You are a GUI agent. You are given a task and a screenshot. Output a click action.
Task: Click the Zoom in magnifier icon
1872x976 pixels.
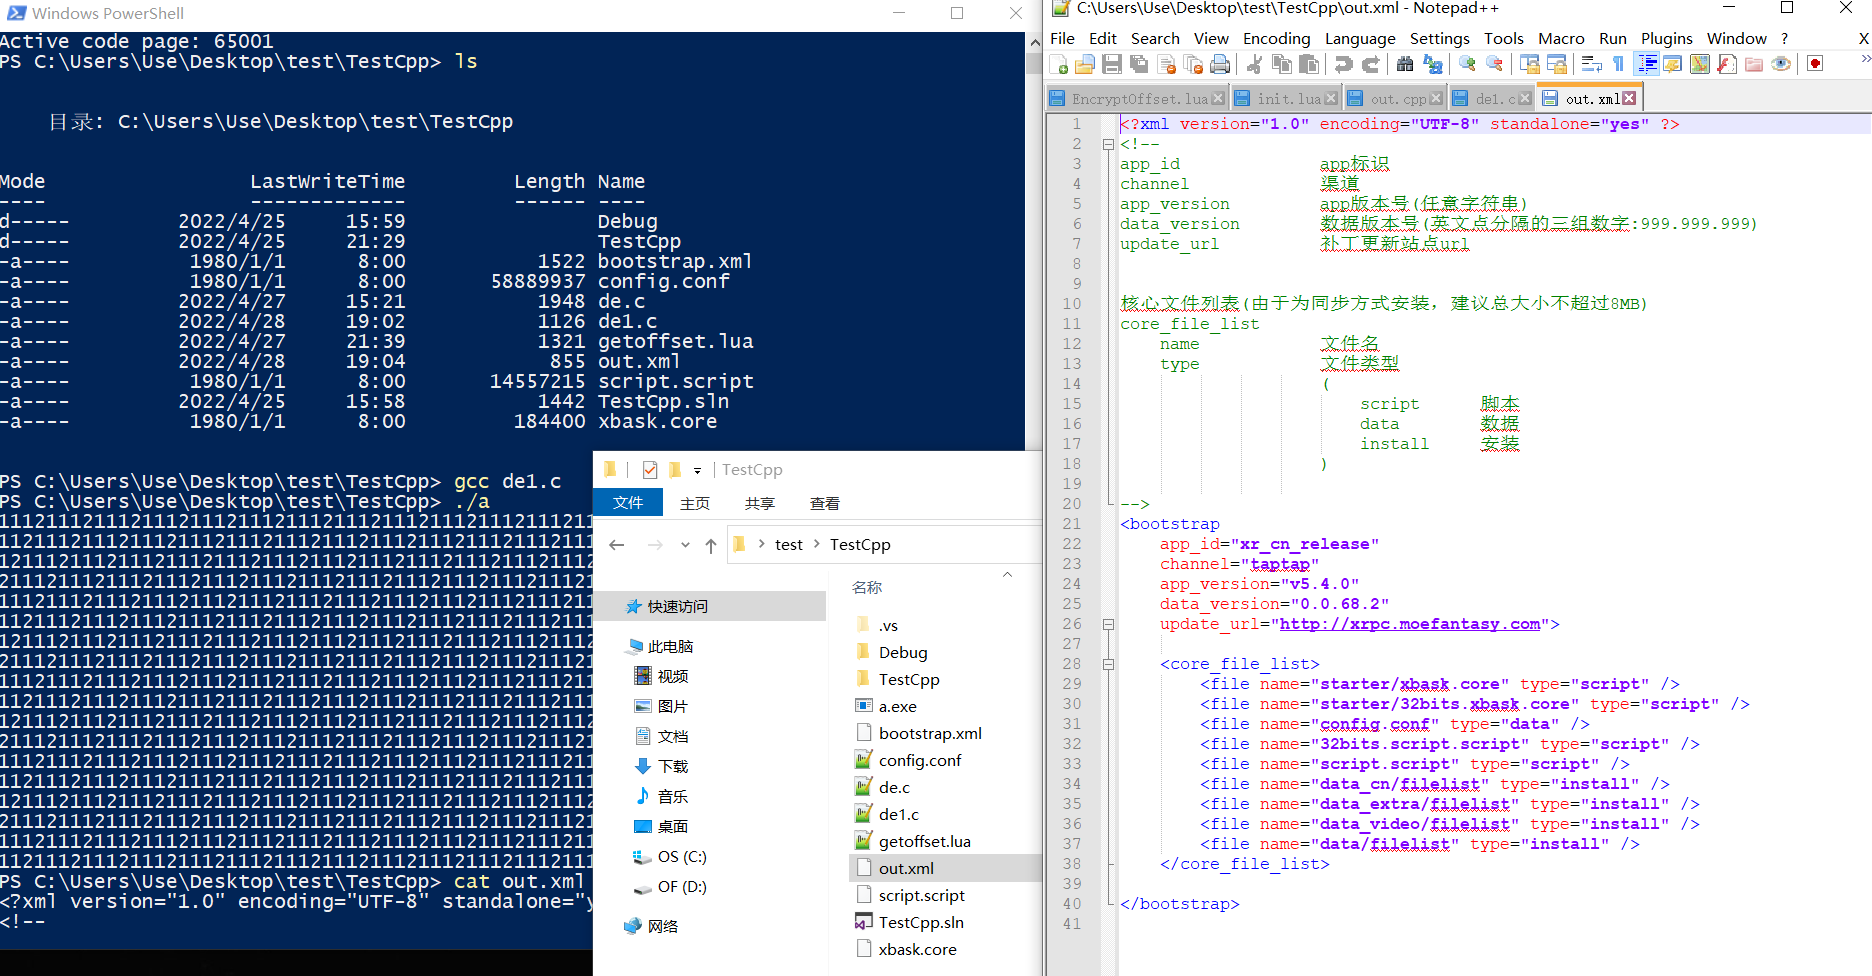pos(1467,65)
